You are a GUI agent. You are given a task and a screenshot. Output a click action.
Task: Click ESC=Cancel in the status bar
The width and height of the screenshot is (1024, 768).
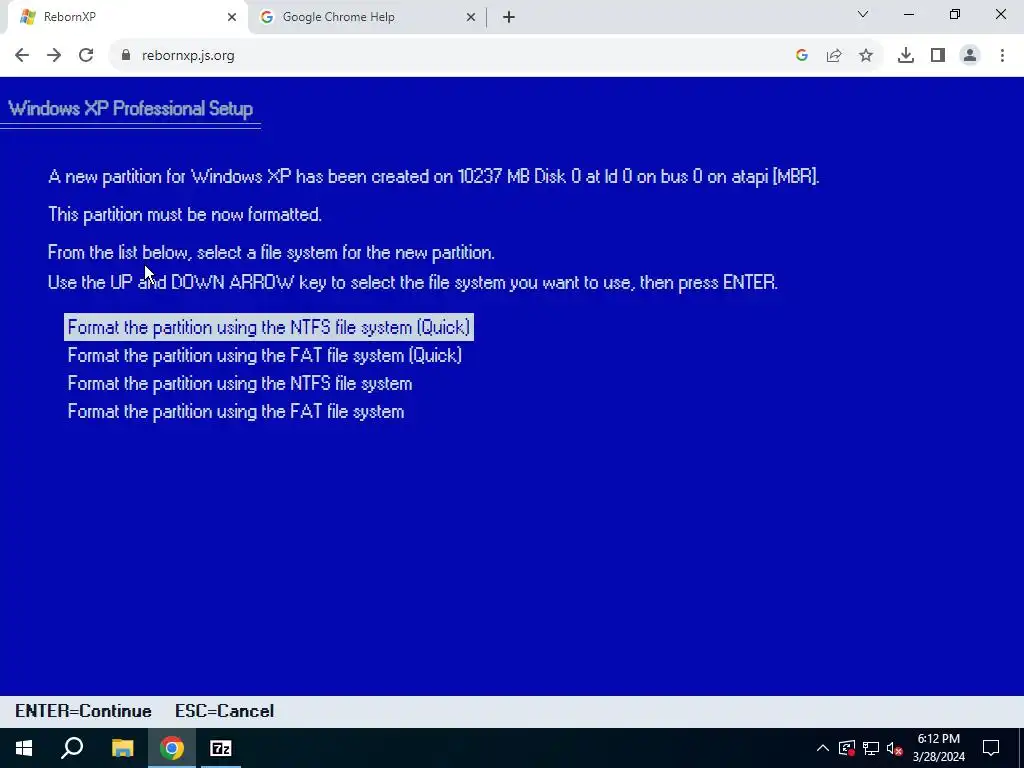tap(225, 711)
